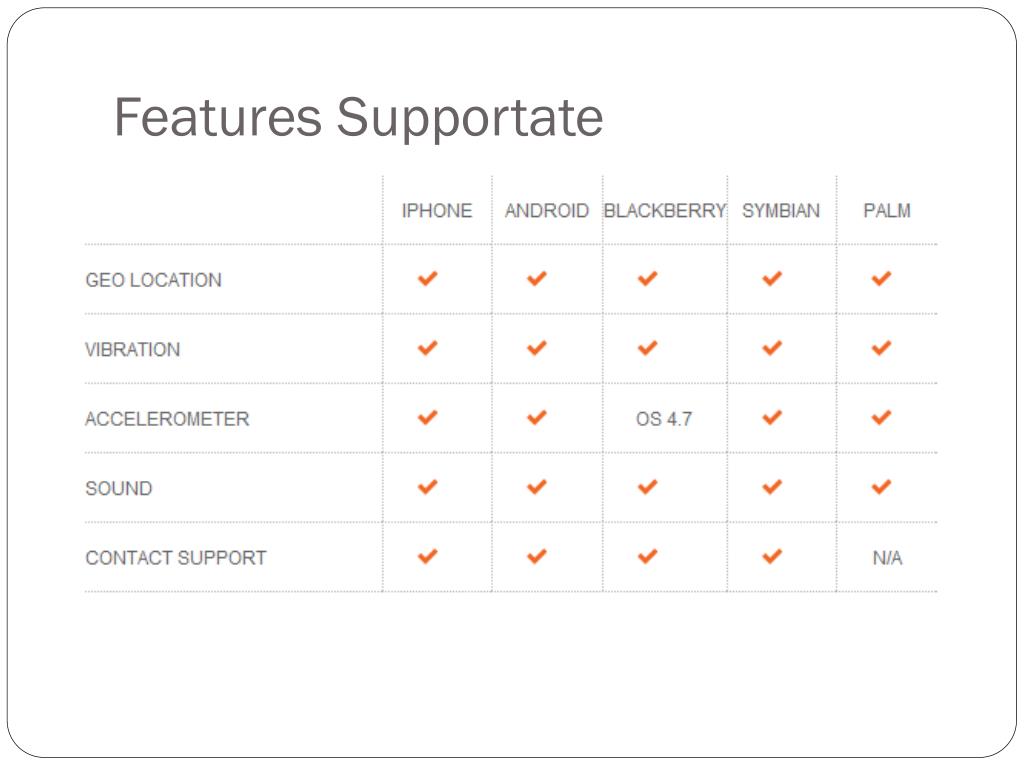Select the PALM column header
The width and height of the screenshot is (1024, 768).
[x=887, y=211]
